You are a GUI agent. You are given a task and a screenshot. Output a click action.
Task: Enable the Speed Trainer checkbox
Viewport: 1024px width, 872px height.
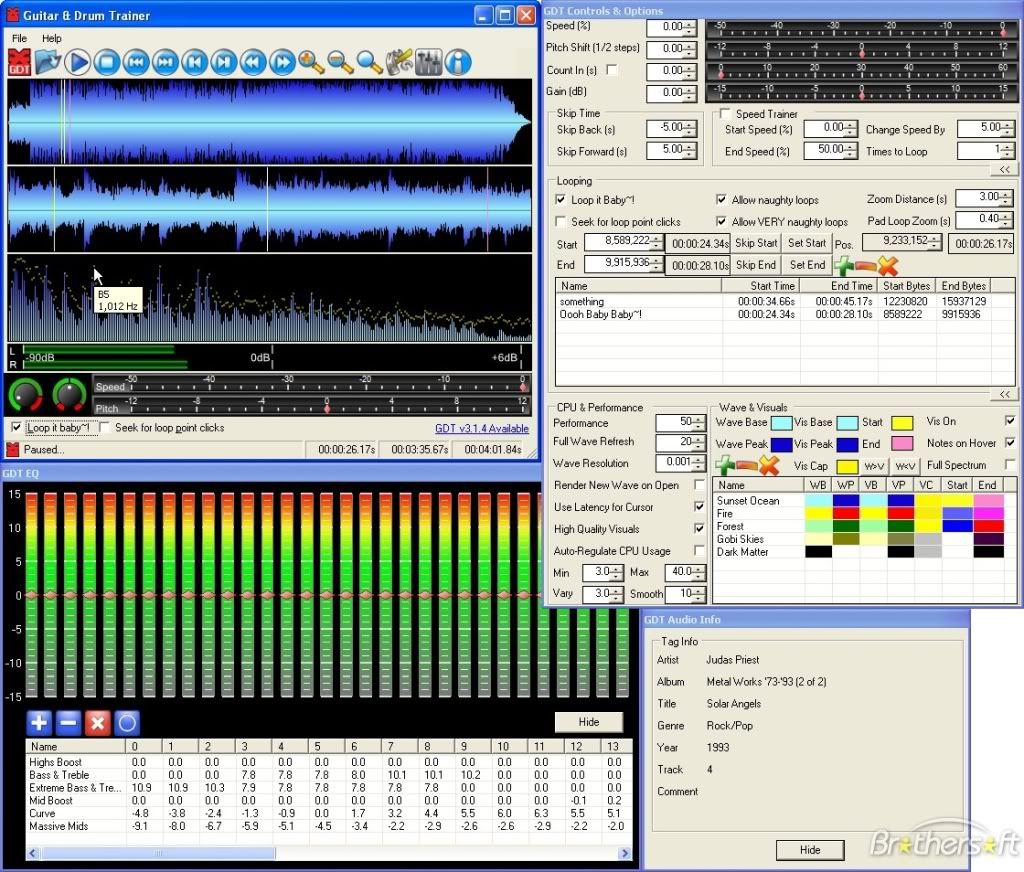(x=726, y=114)
